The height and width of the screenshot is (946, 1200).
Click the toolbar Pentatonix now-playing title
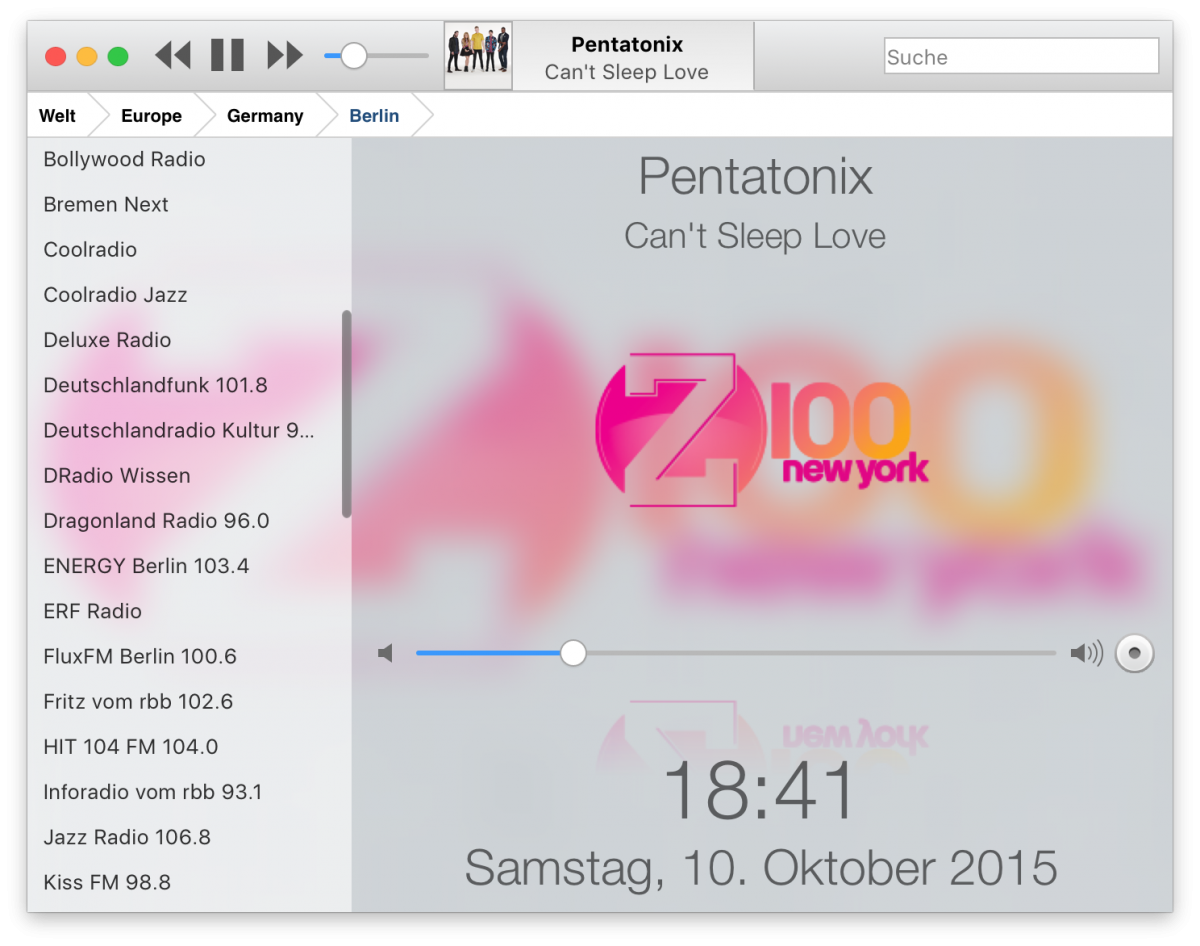tap(627, 44)
